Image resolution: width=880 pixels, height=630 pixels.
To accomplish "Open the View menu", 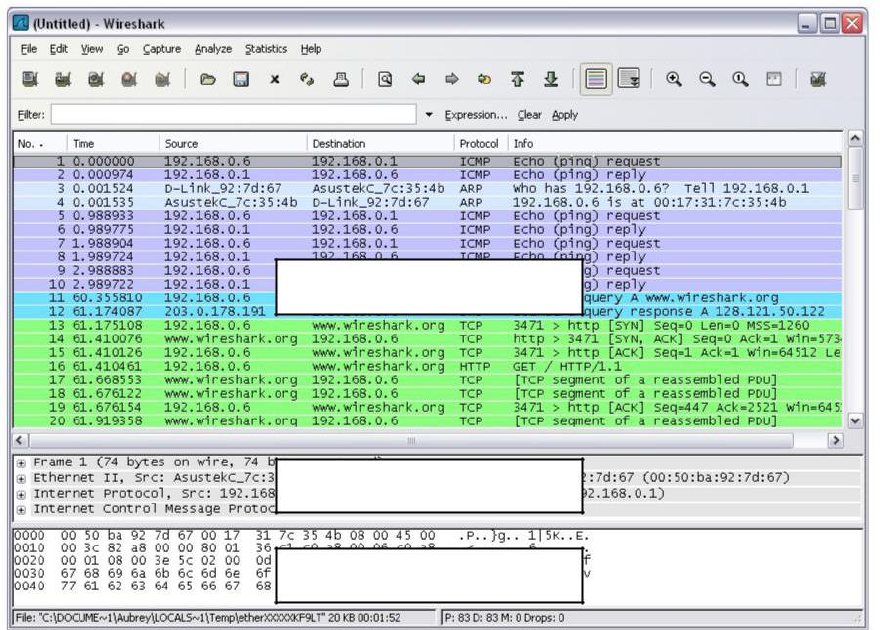I will (92, 49).
